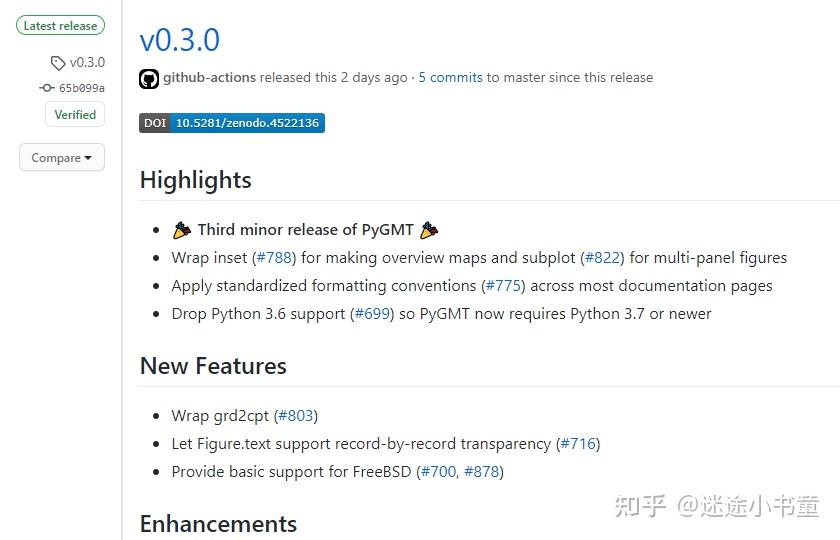Screen dimensions: 840x540
Task: Open pull request #716 link
Action: [578, 444]
